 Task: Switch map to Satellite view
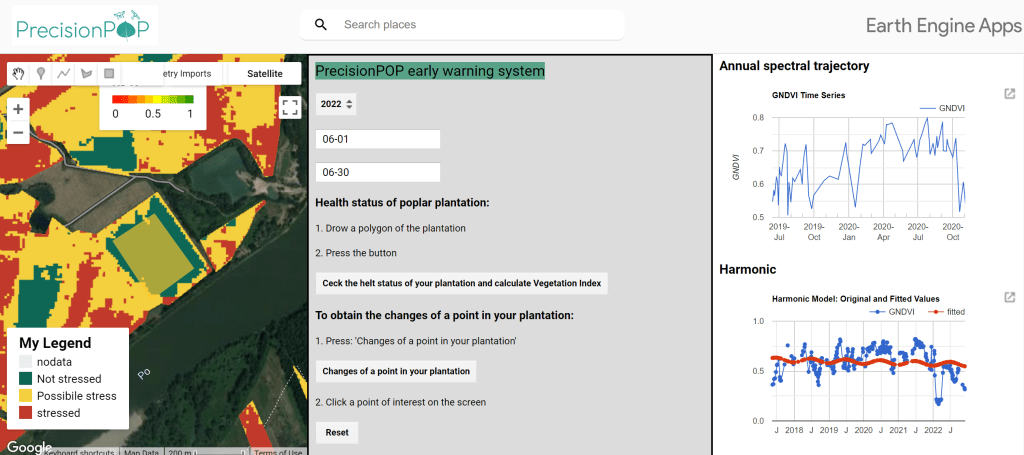[265, 74]
